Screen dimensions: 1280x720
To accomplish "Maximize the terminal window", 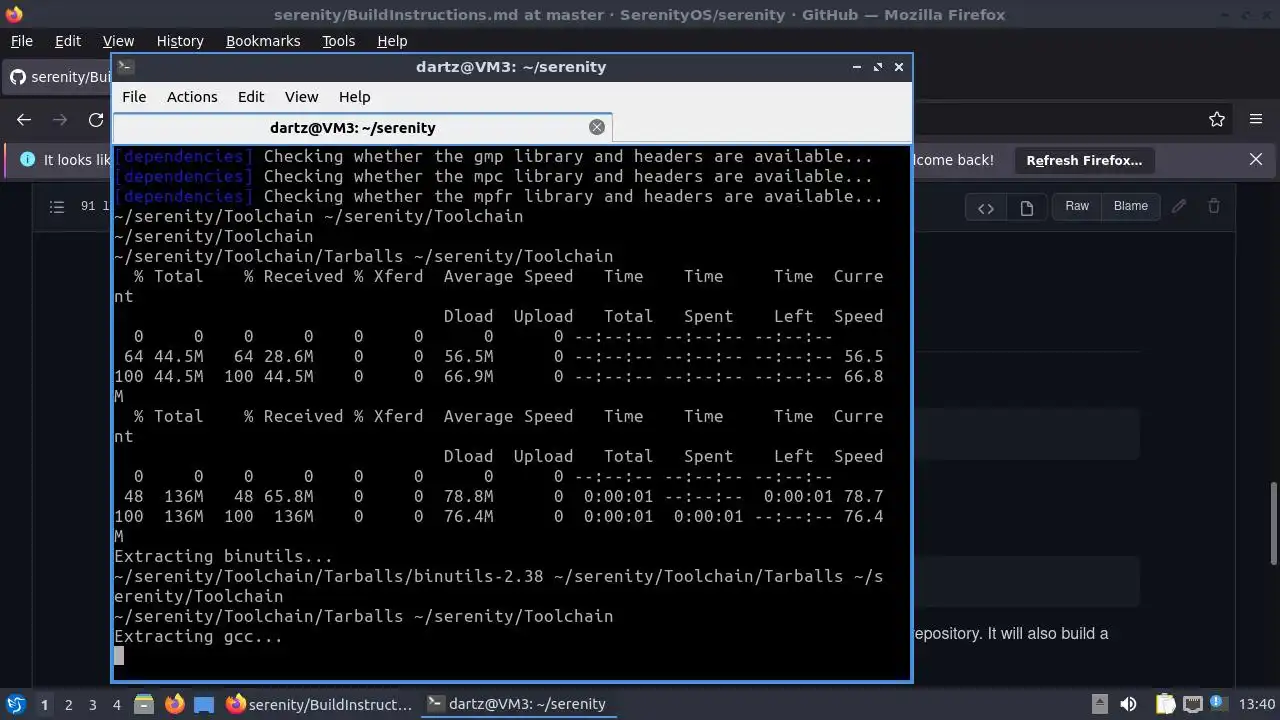I will click(878, 67).
